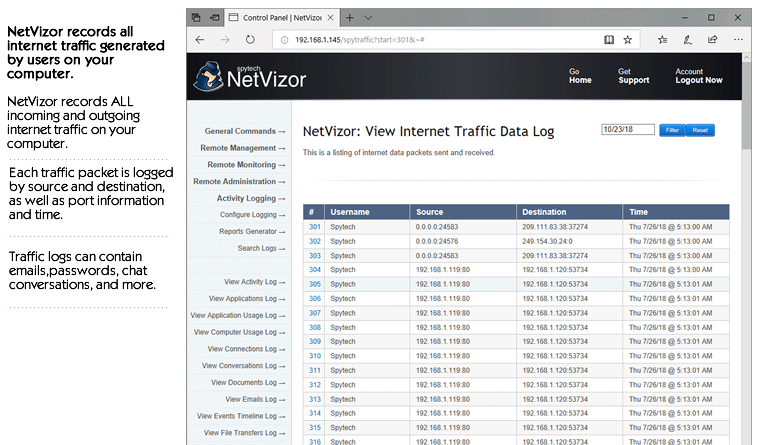
Task: Show tab previews chevron
Action: [368, 18]
